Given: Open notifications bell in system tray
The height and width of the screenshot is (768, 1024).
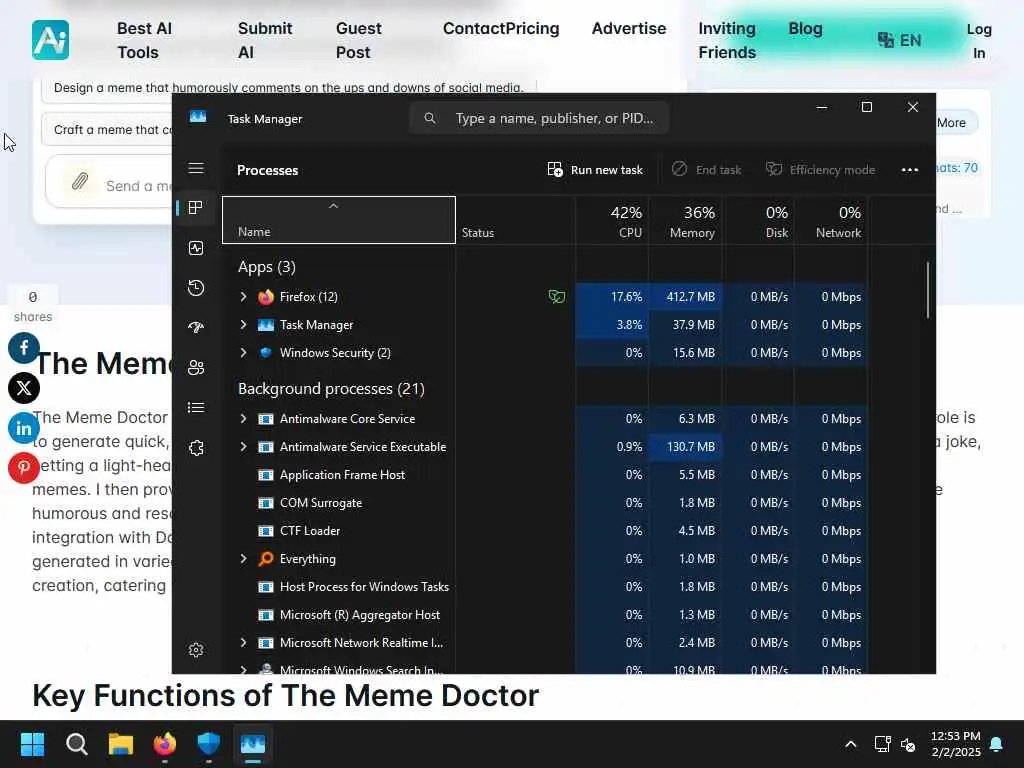Looking at the screenshot, I should tap(997, 744).
